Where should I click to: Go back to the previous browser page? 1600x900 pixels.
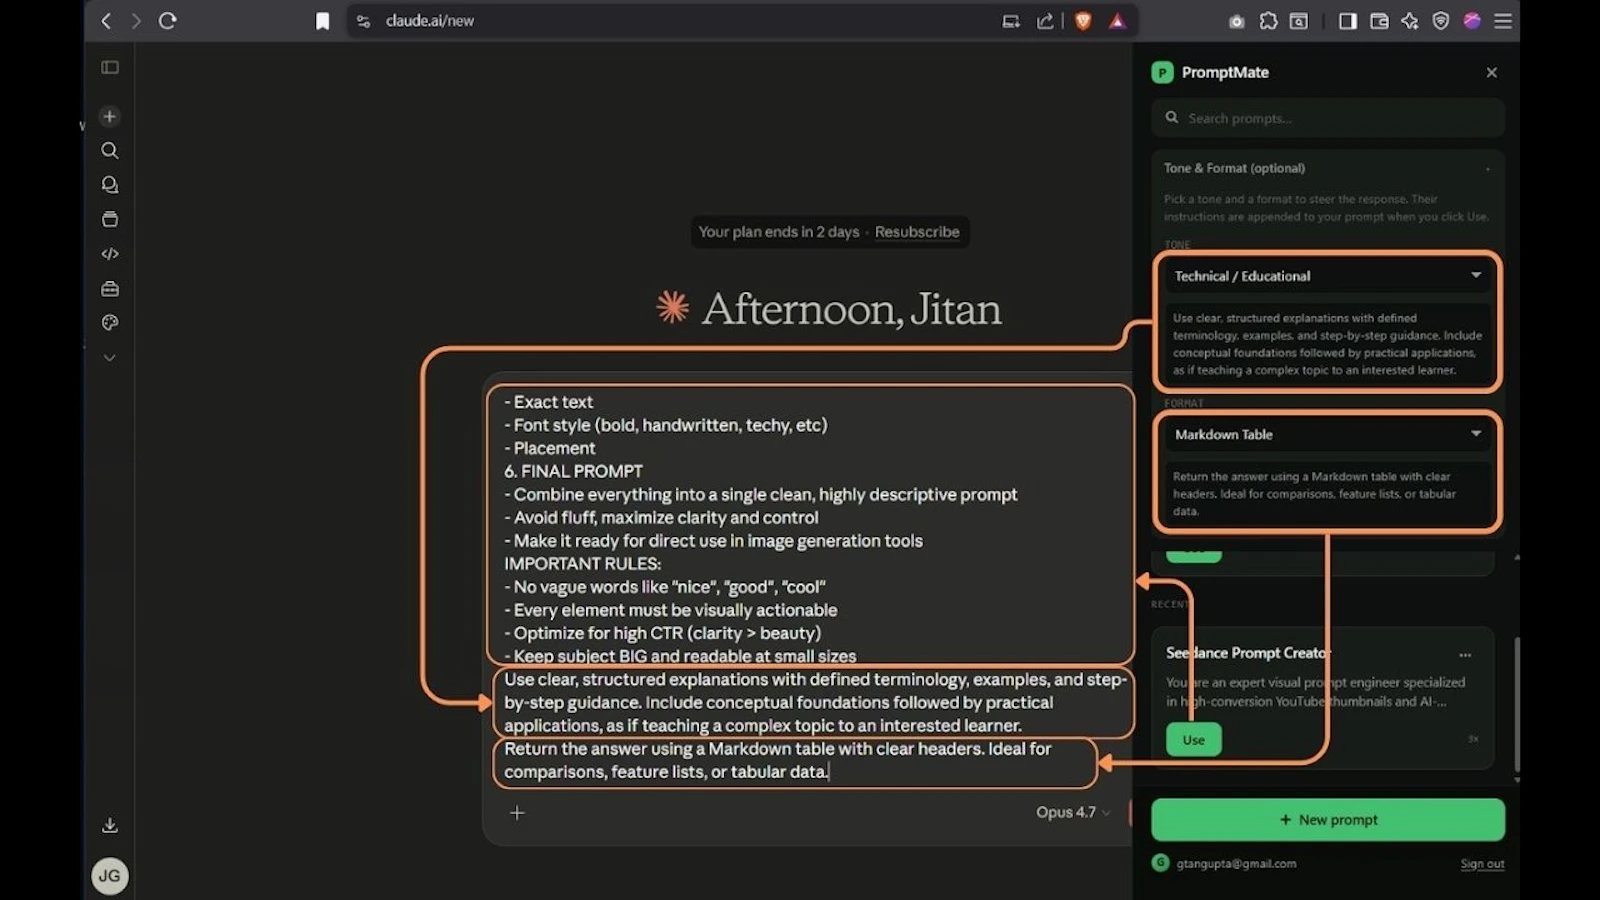pos(106,21)
